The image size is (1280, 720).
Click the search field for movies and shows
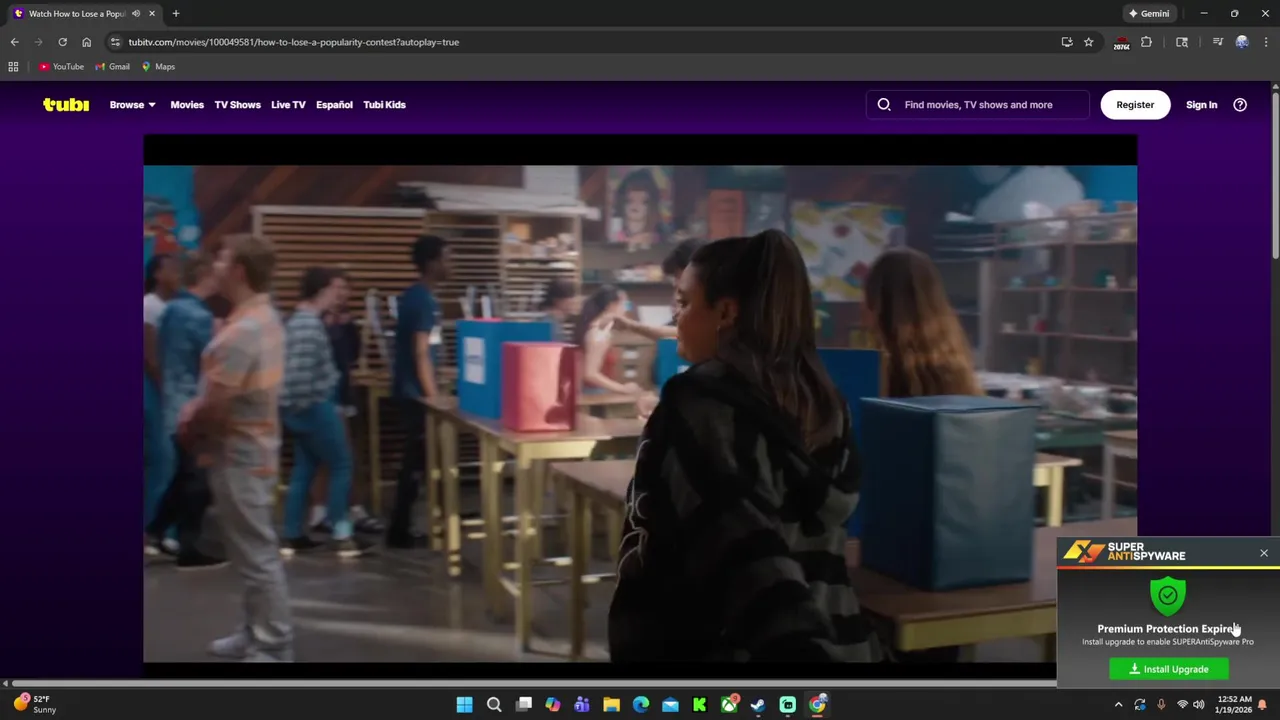[978, 104]
